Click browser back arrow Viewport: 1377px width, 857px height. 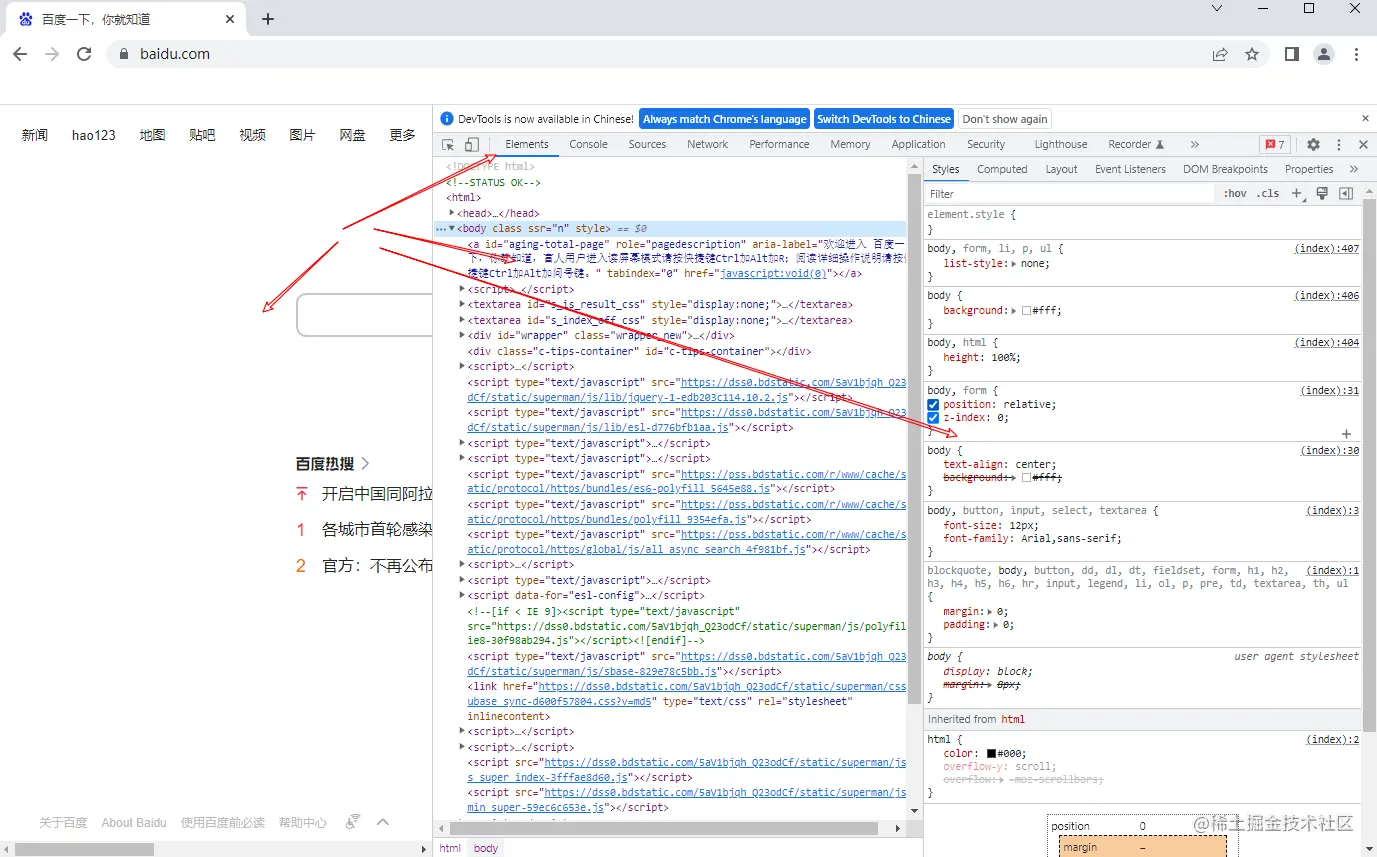[20, 54]
